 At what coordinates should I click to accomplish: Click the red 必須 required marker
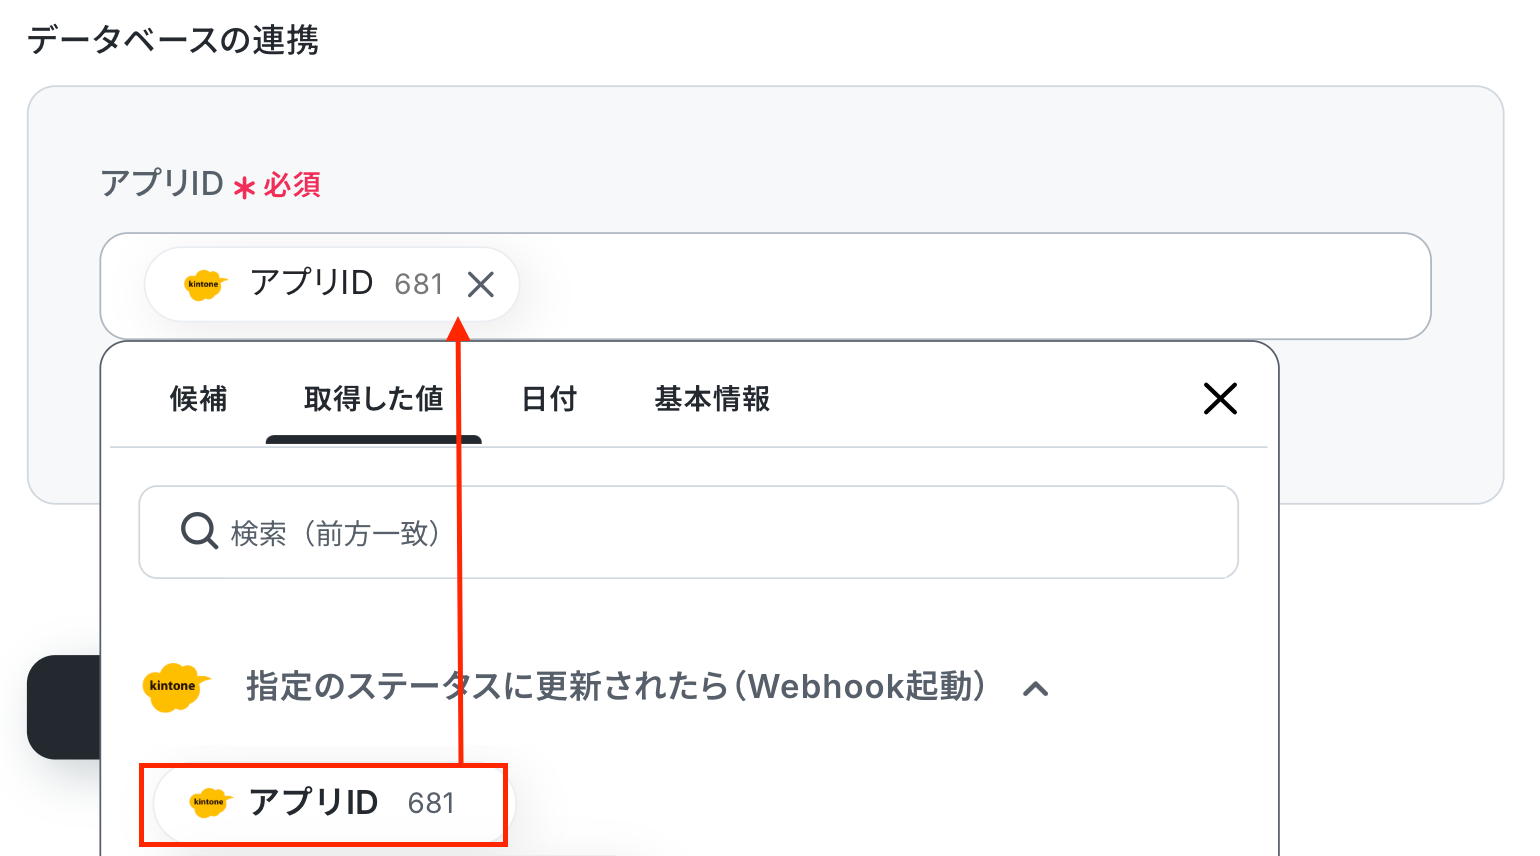291,185
